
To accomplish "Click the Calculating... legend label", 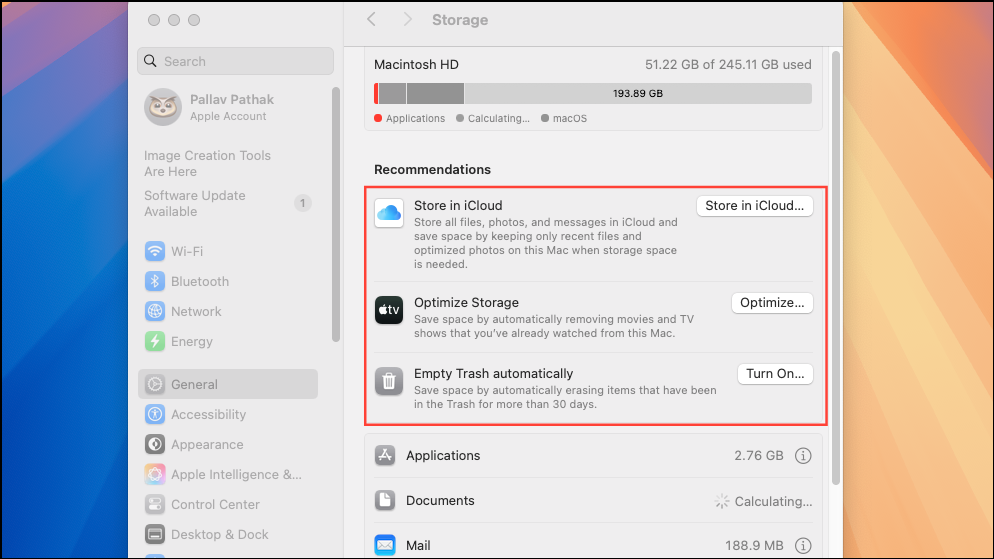I will pos(498,119).
